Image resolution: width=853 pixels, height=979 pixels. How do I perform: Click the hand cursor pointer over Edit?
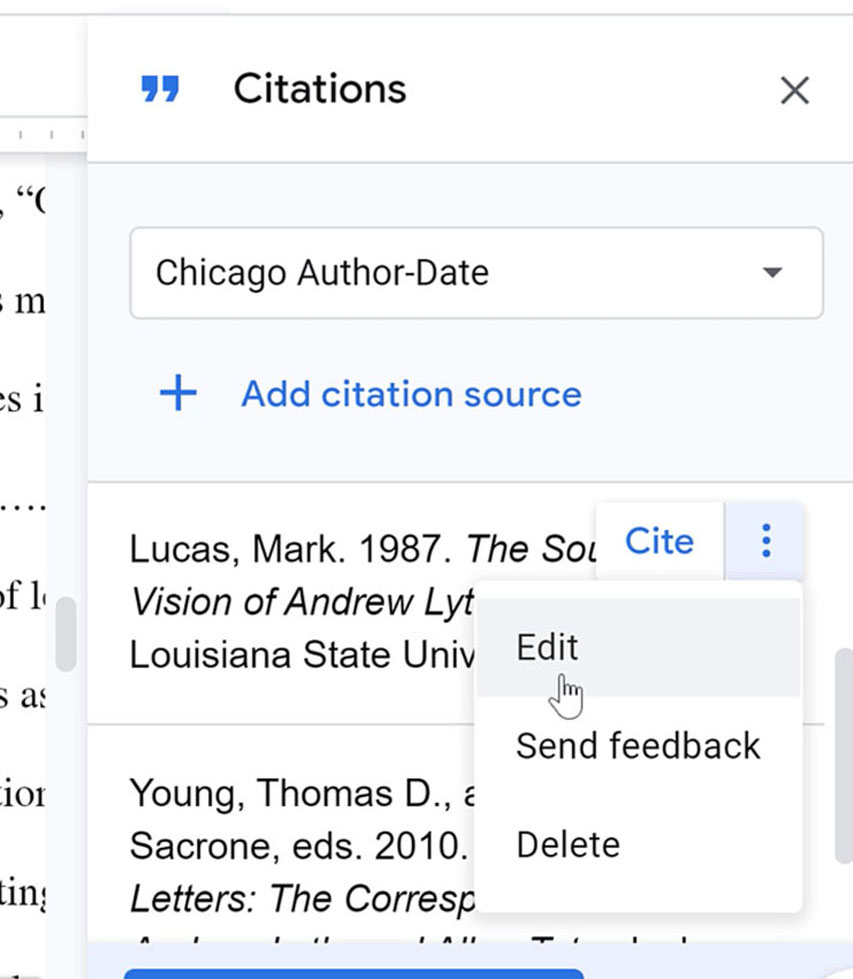click(567, 688)
